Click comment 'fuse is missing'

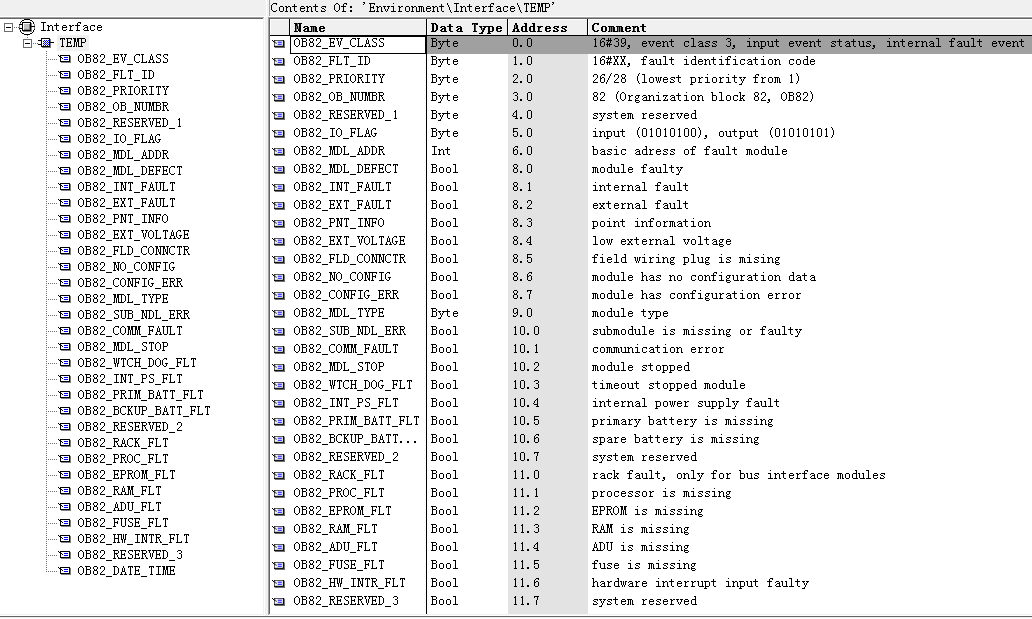point(643,565)
